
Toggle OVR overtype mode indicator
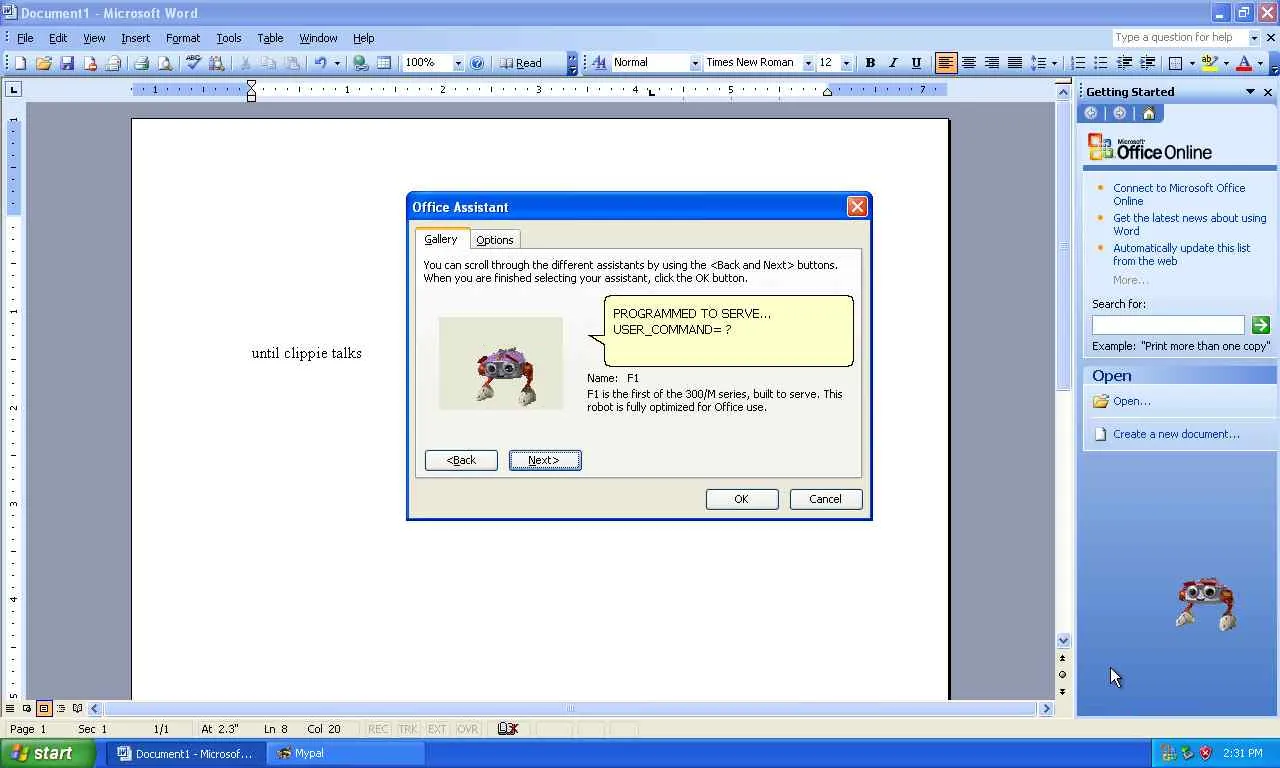point(467,729)
